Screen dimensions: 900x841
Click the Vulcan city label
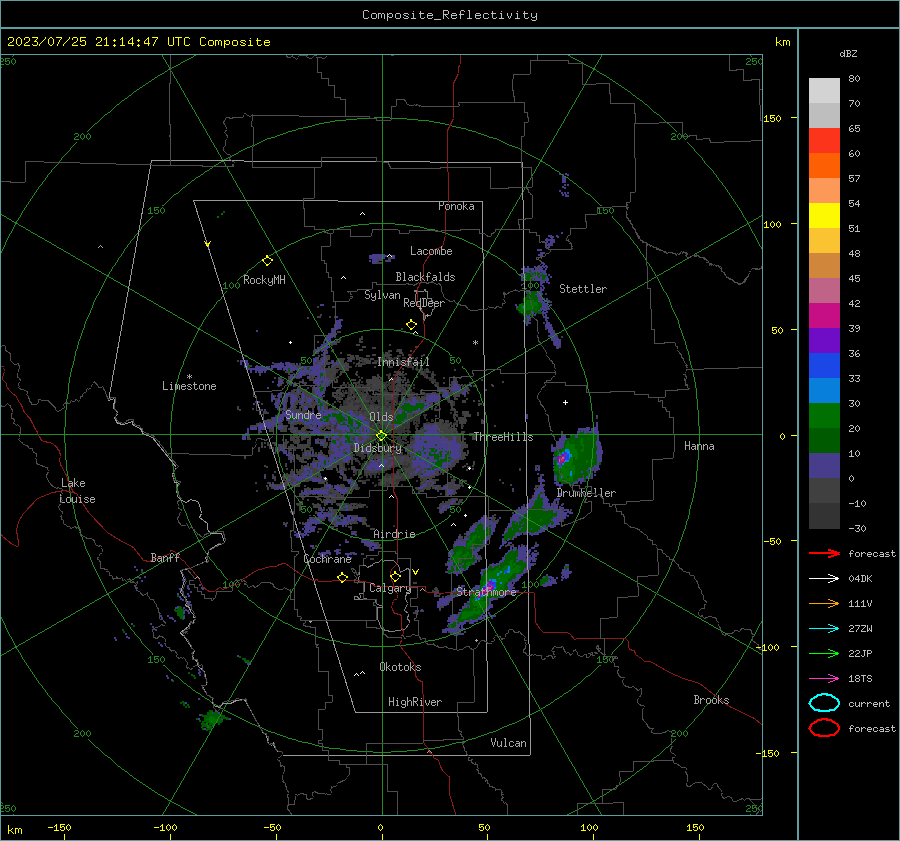508,743
